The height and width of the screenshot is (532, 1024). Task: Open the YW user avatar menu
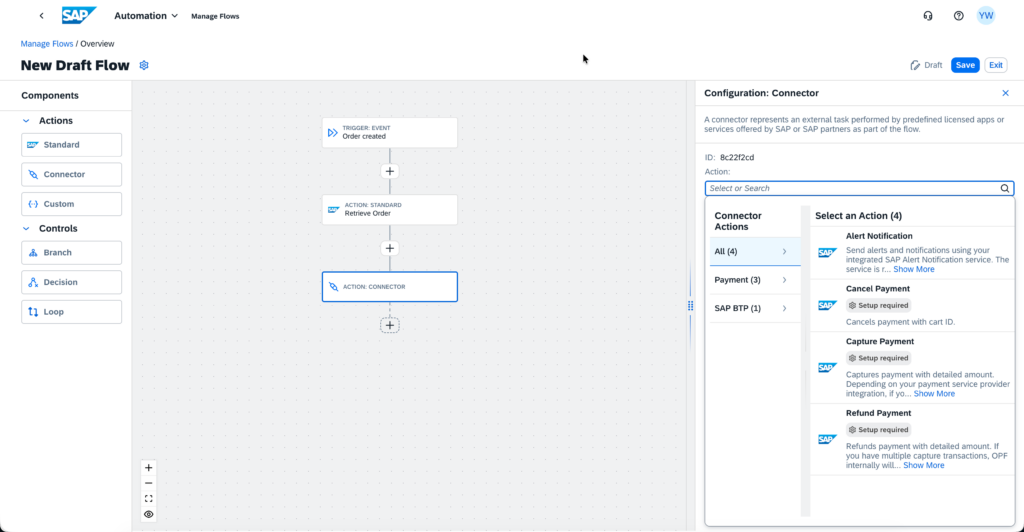click(x=985, y=16)
